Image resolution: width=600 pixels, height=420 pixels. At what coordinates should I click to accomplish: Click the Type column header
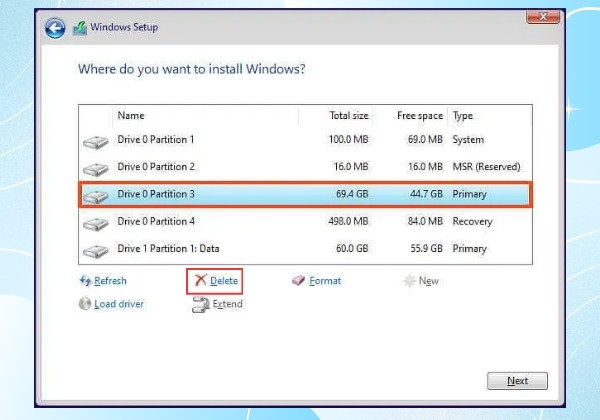coord(463,116)
